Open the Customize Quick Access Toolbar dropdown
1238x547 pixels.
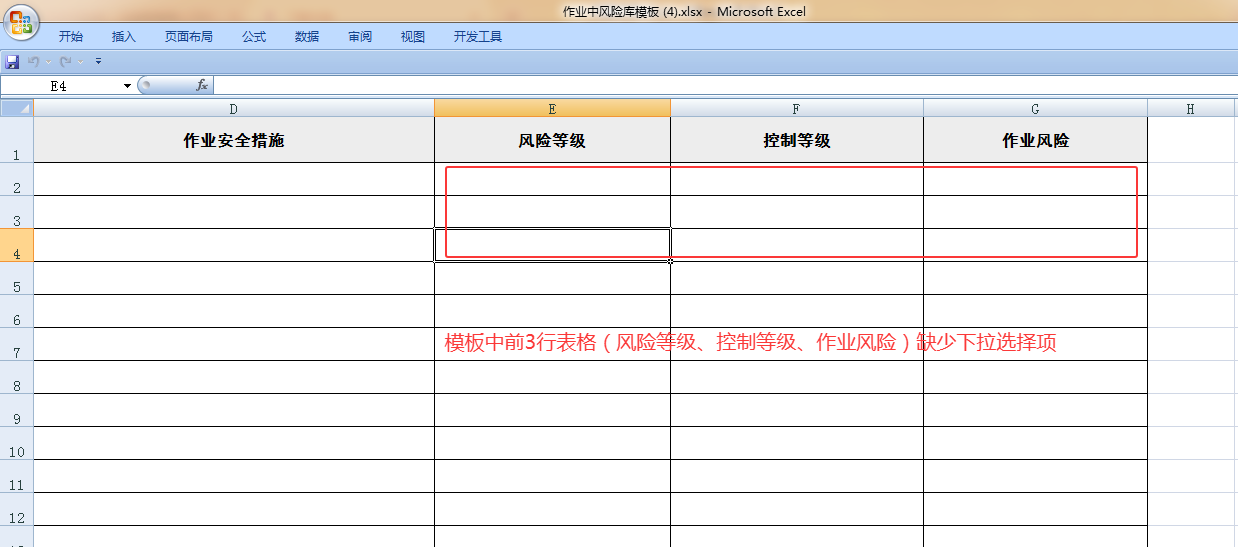98,62
